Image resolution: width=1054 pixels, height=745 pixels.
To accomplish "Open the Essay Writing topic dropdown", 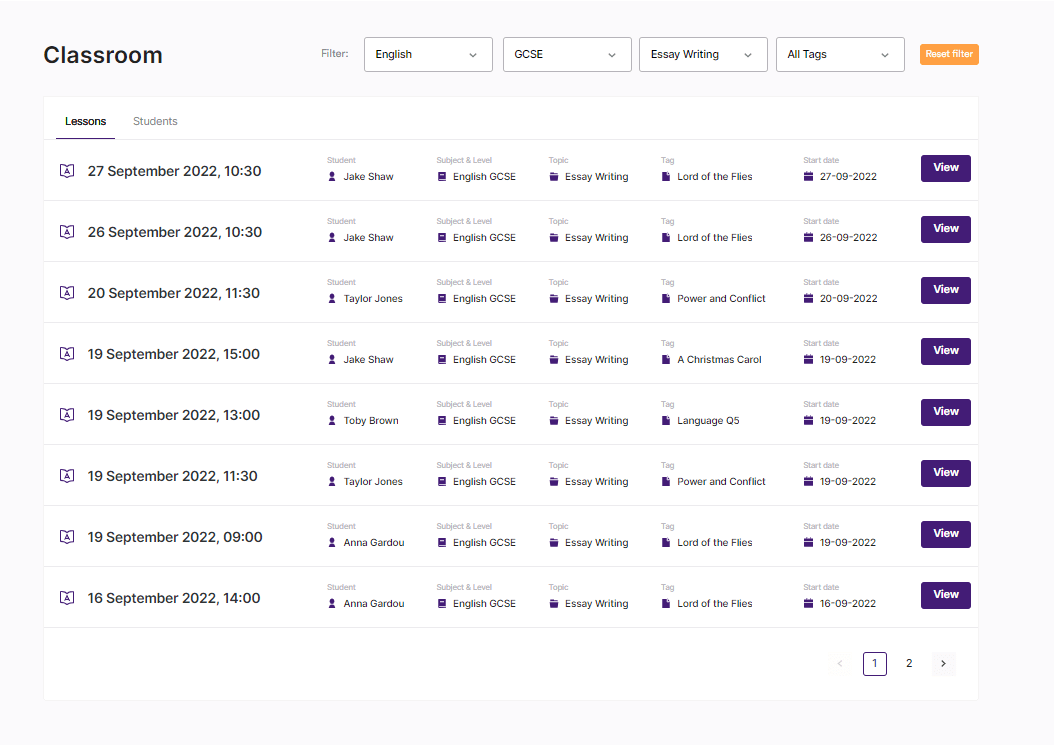I will (x=703, y=55).
